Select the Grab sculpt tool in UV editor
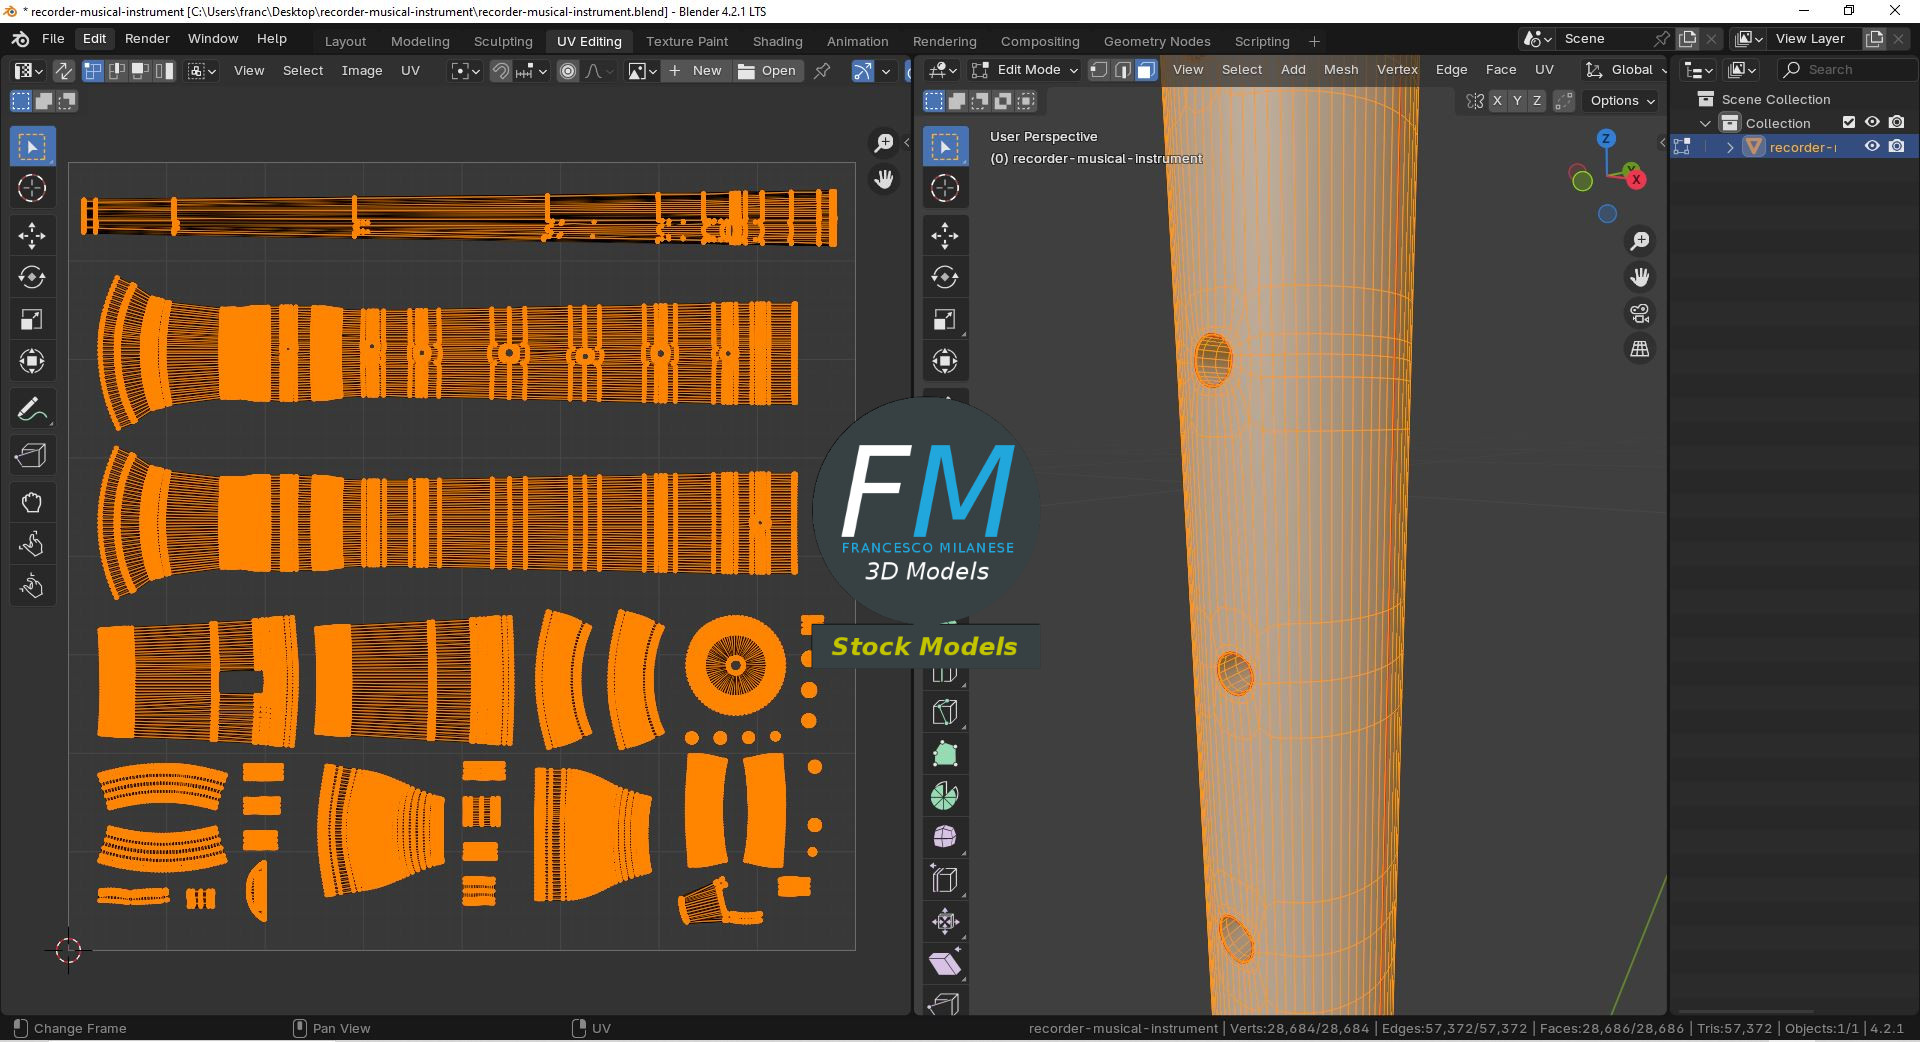 pos(31,502)
